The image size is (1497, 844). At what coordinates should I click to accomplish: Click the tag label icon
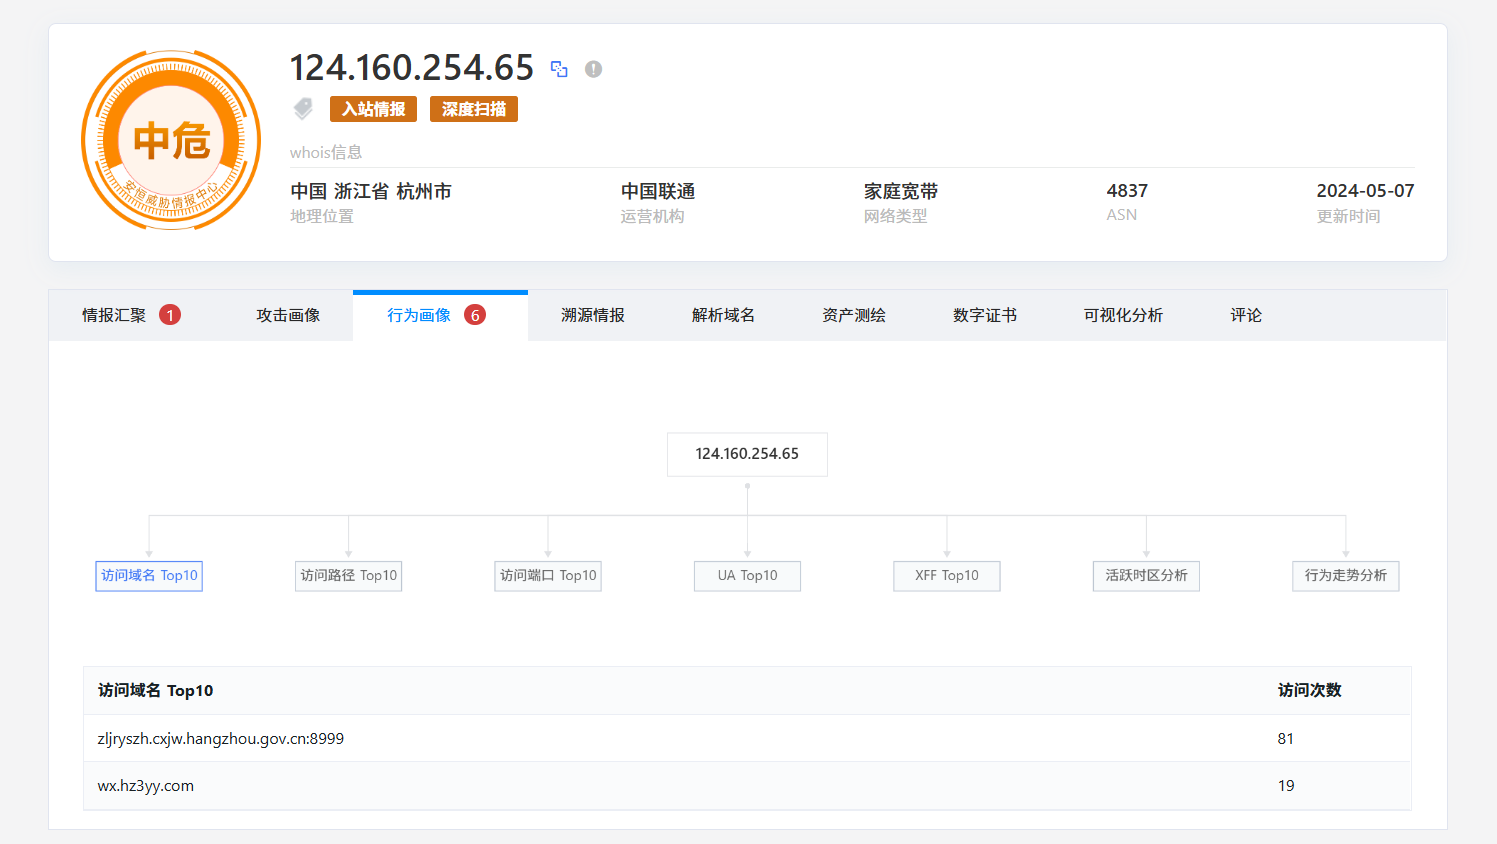tap(303, 108)
